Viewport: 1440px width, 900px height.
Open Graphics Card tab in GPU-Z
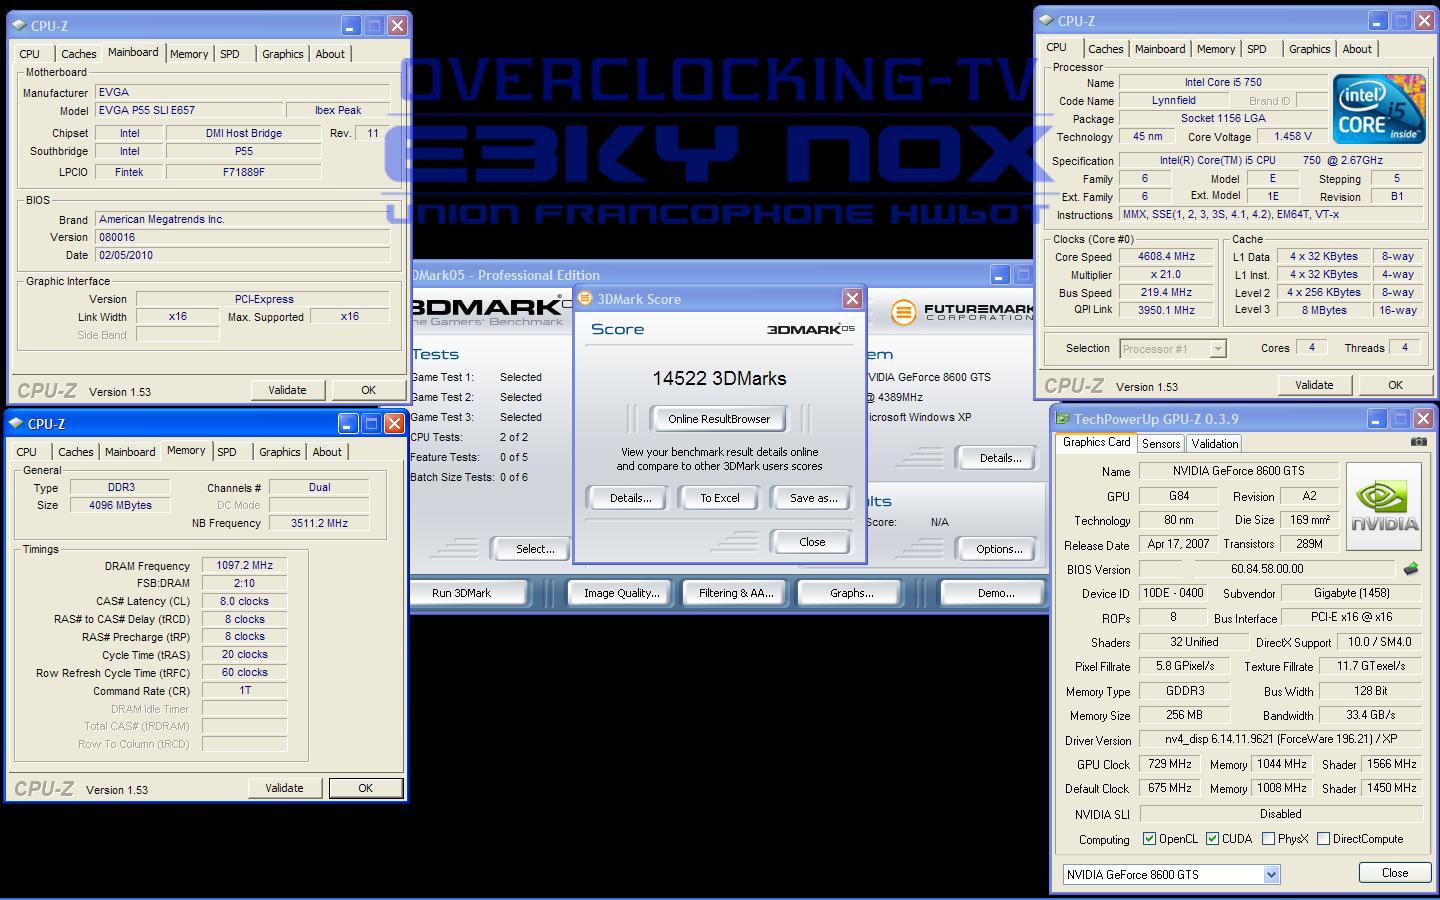1096,442
